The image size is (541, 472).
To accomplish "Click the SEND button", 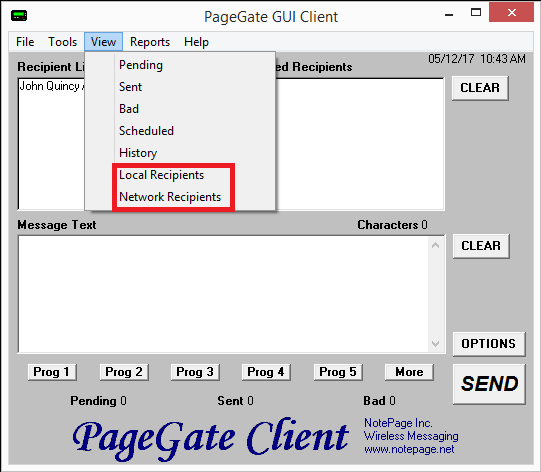I will [489, 384].
